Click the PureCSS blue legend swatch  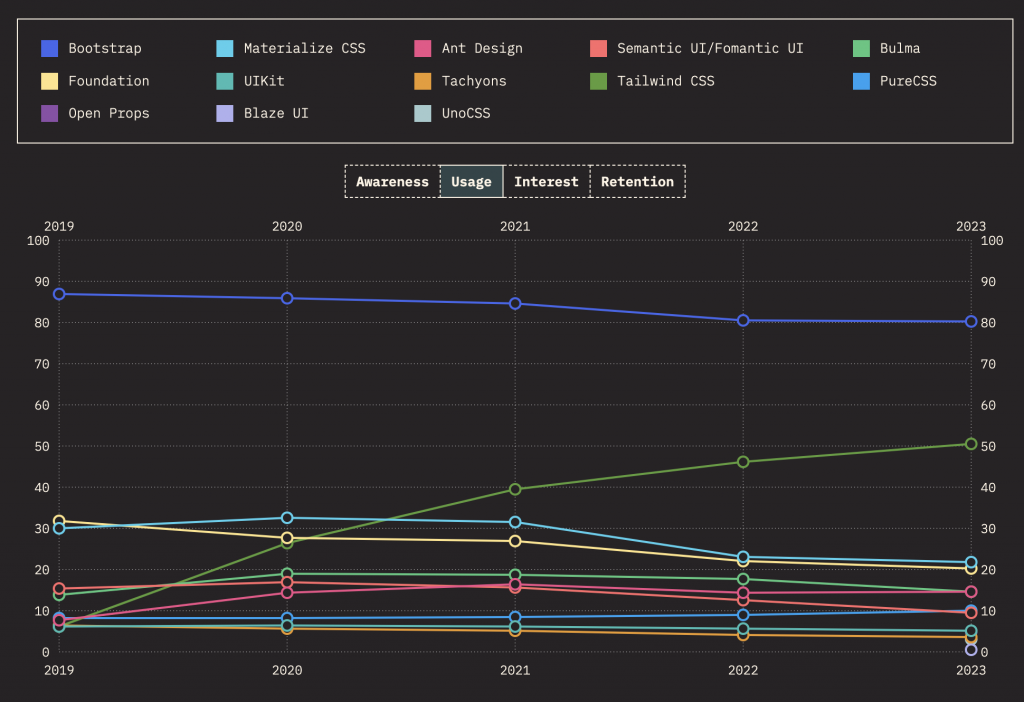[x=861, y=81]
